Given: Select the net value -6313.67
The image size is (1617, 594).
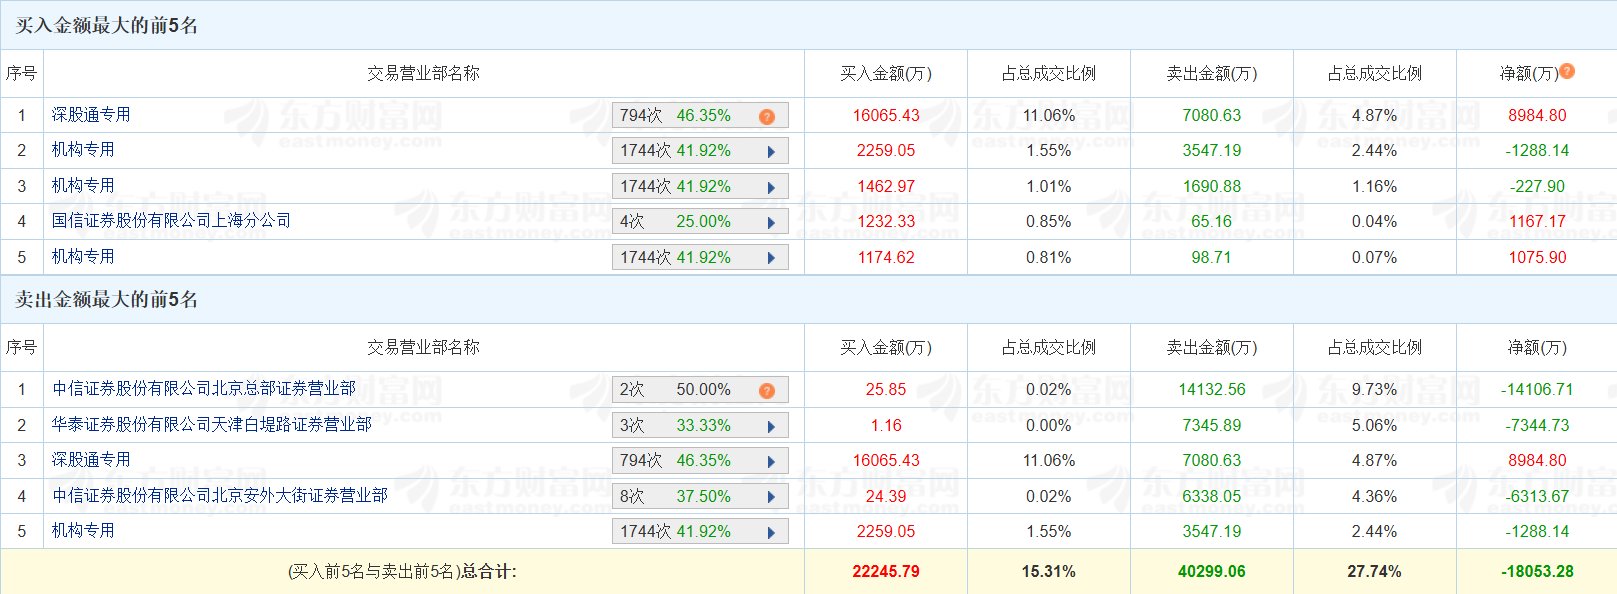Looking at the screenshot, I should 1538,497.
